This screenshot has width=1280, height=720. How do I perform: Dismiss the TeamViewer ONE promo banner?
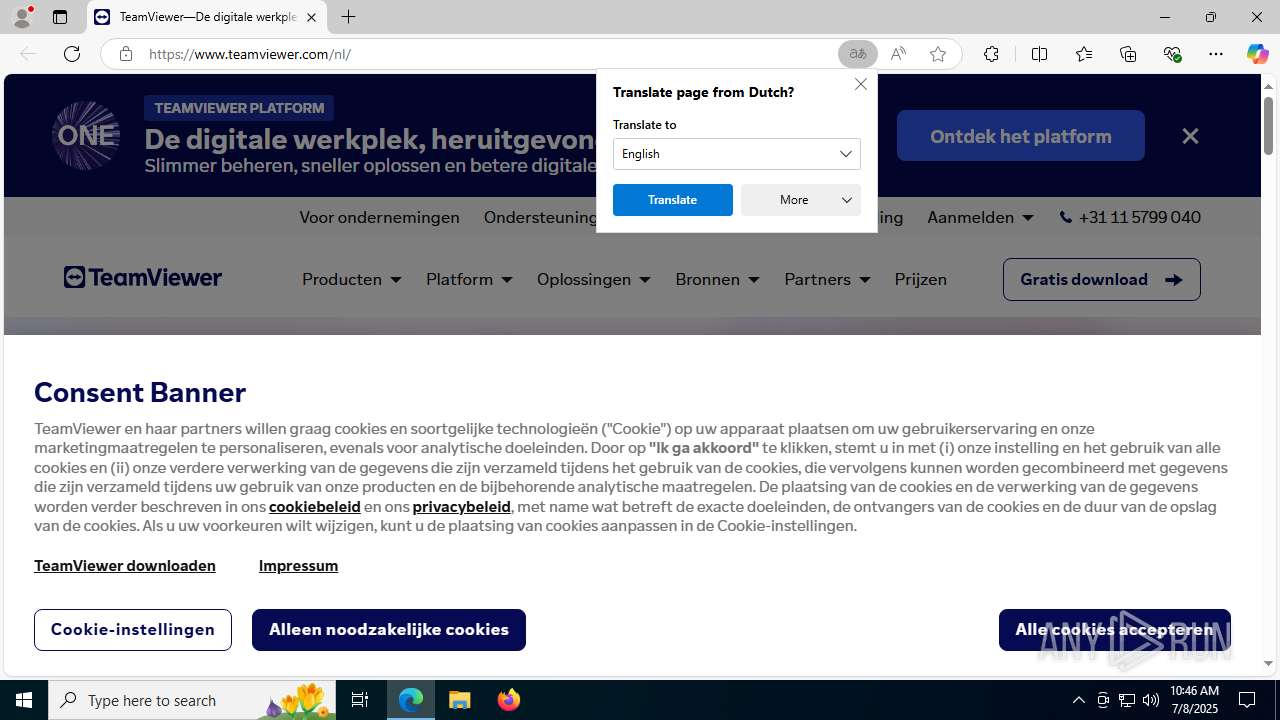click(1190, 136)
